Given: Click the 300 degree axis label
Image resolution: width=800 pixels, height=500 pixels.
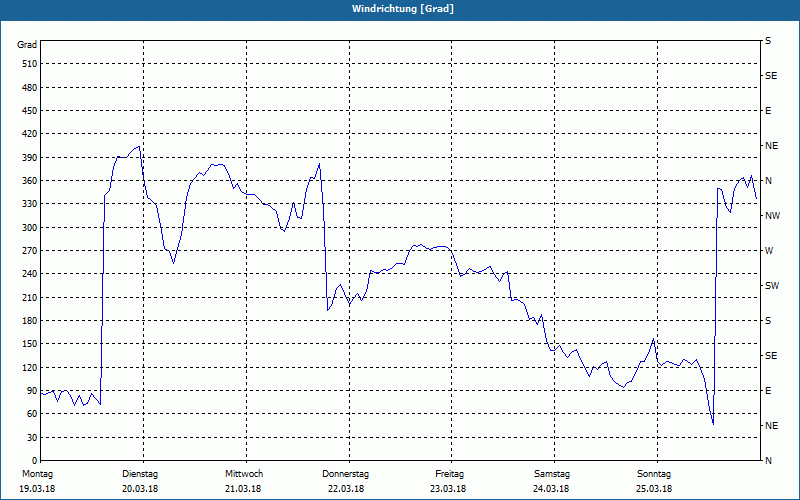Looking at the screenshot, I should tap(29, 228).
